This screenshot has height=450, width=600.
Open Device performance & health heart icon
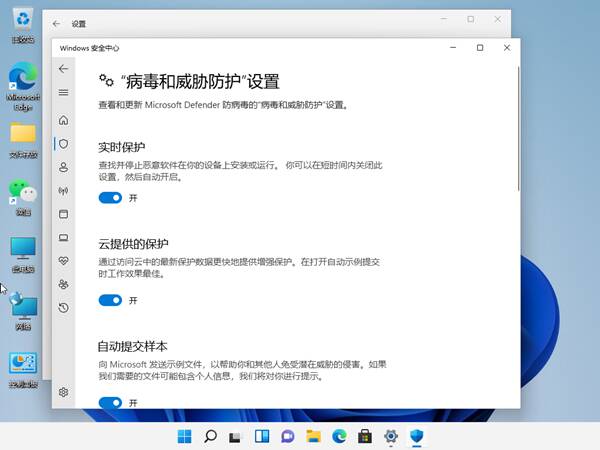tap(64, 261)
